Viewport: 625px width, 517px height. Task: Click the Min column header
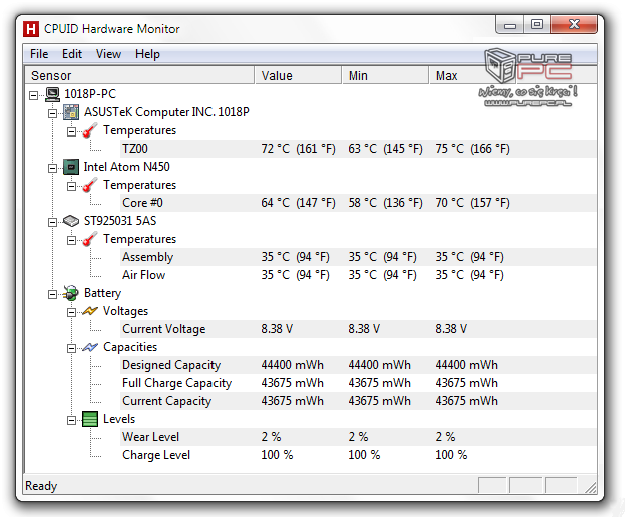pos(385,75)
